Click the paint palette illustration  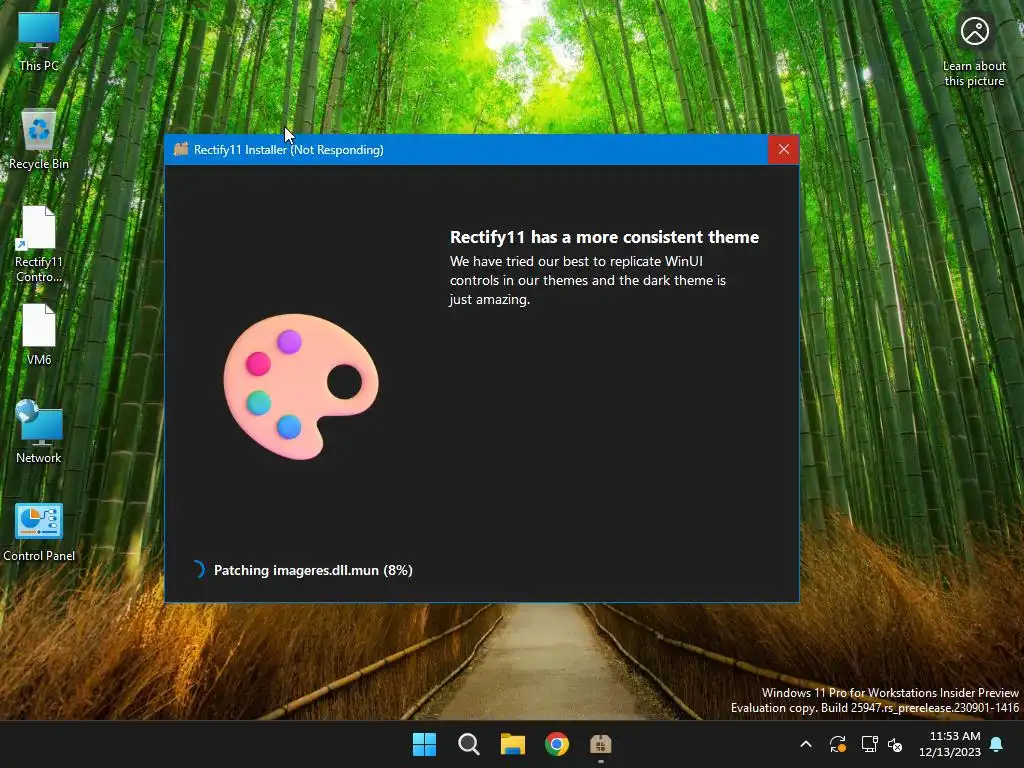pyautogui.click(x=301, y=387)
